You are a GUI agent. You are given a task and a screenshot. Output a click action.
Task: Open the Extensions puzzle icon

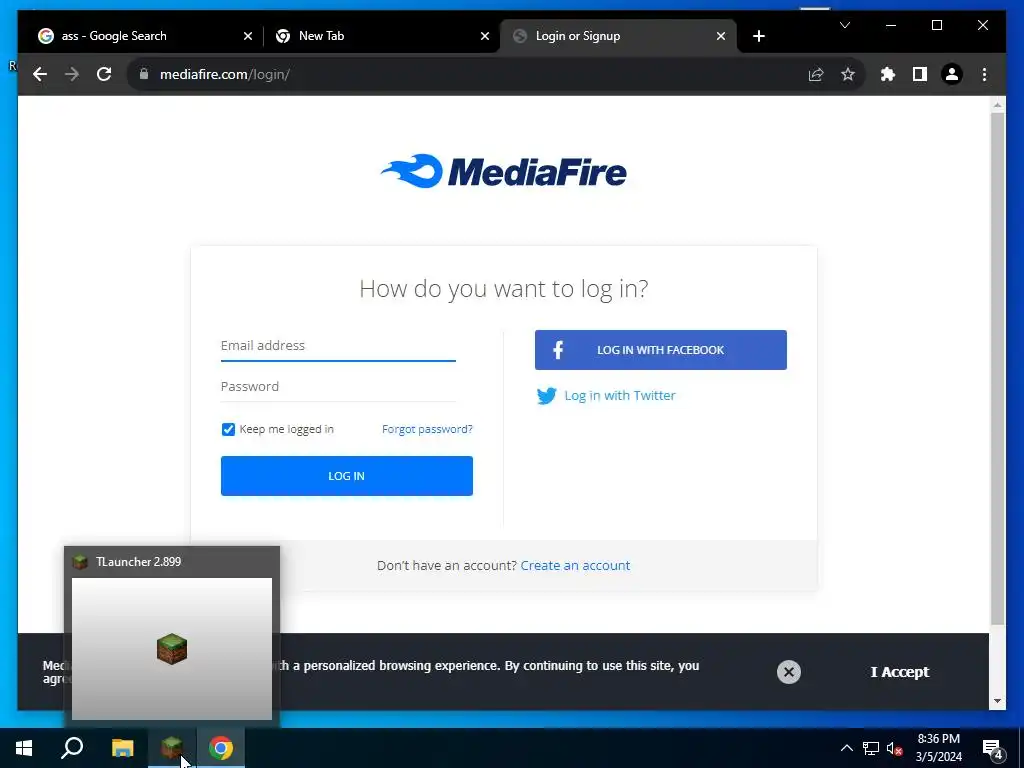tap(888, 74)
